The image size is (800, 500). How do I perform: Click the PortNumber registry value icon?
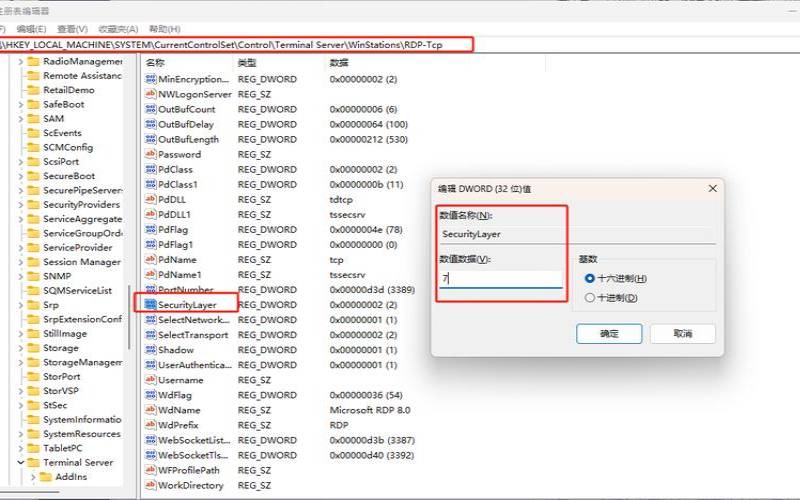pos(151,289)
